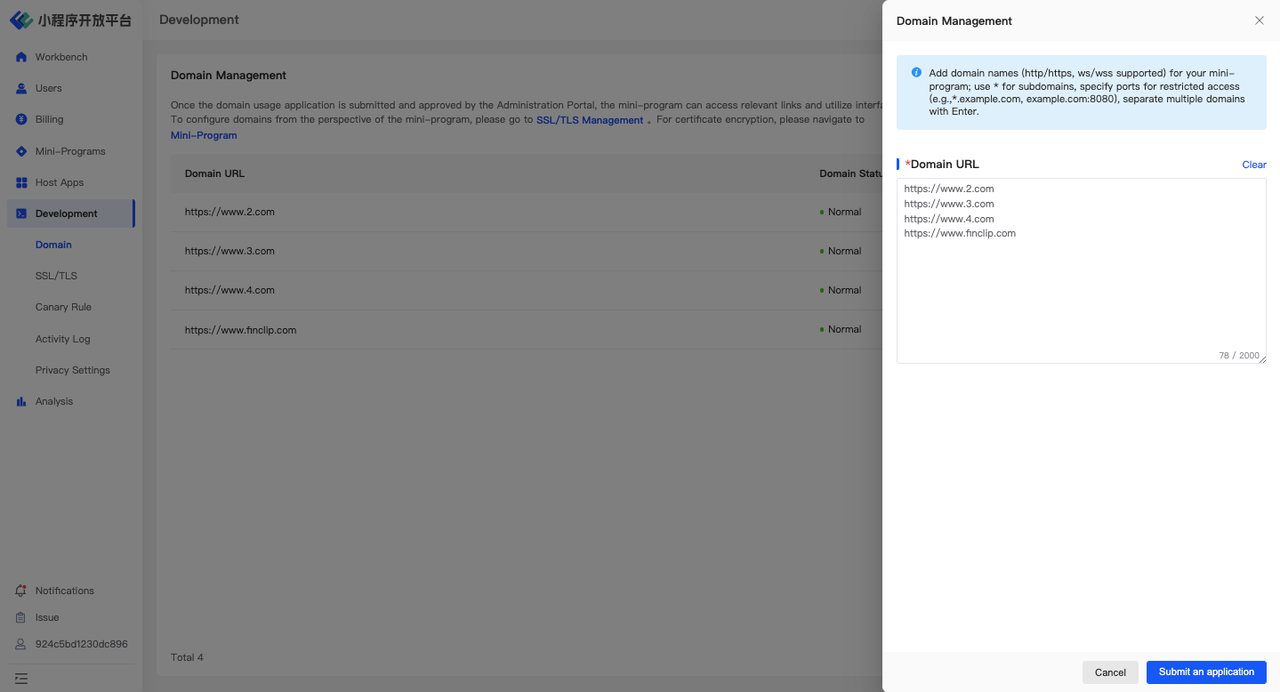Click the Mini-Programs diamond icon
The image size is (1280, 692).
tap(21, 151)
